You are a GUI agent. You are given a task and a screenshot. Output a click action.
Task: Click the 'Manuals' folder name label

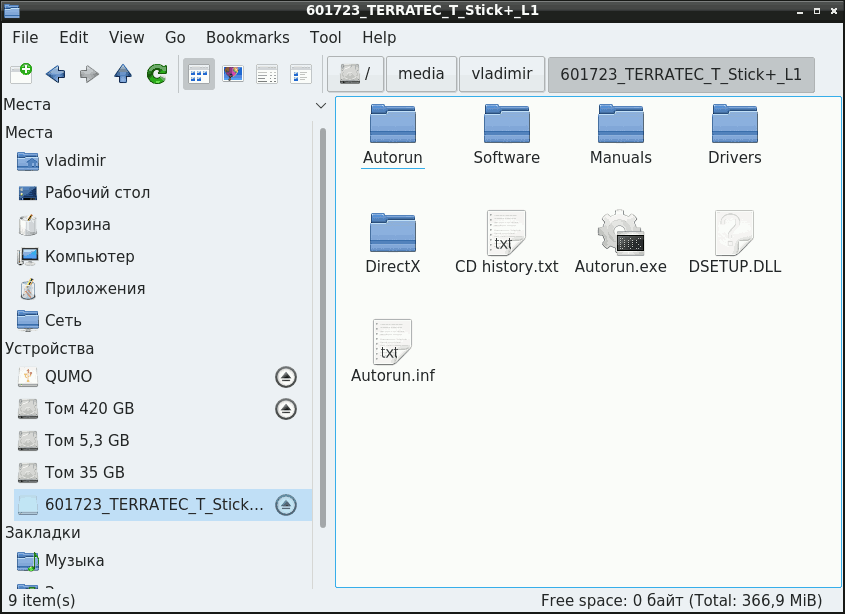coord(621,157)
